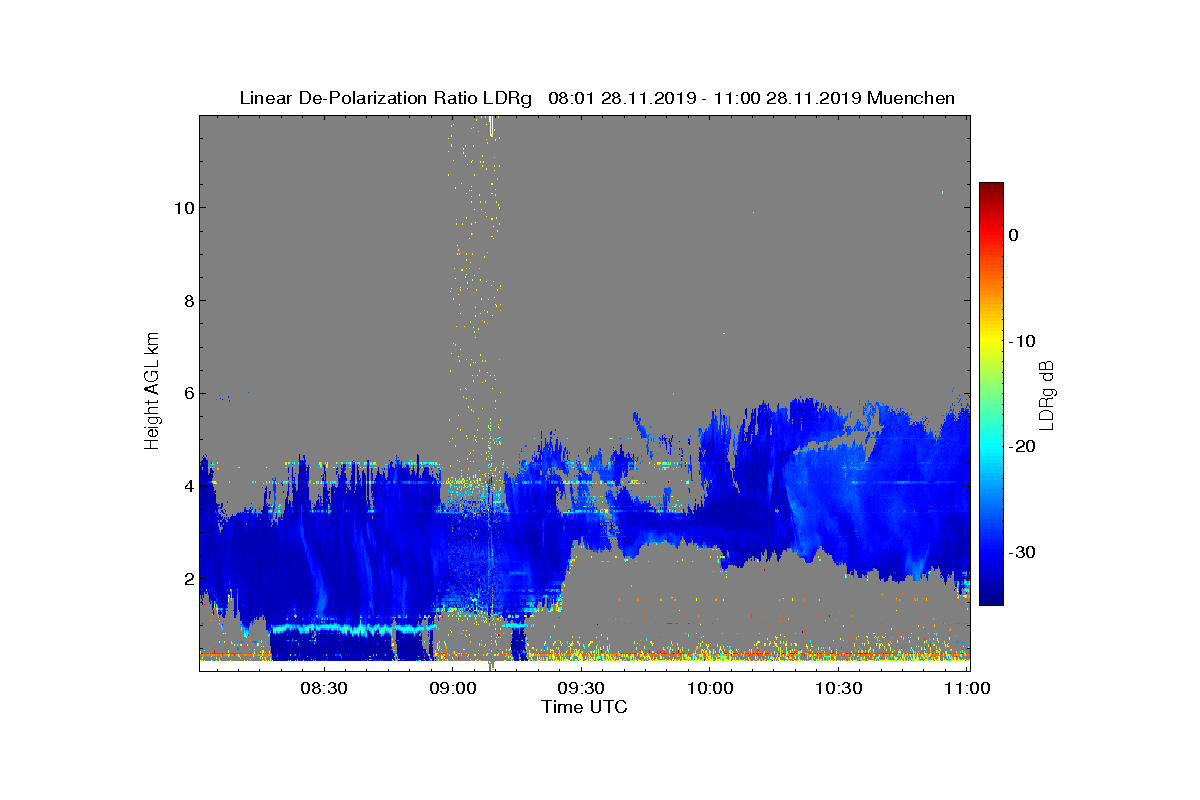
Task: Click the 09:30 time tick label
Action: (580, 688)
